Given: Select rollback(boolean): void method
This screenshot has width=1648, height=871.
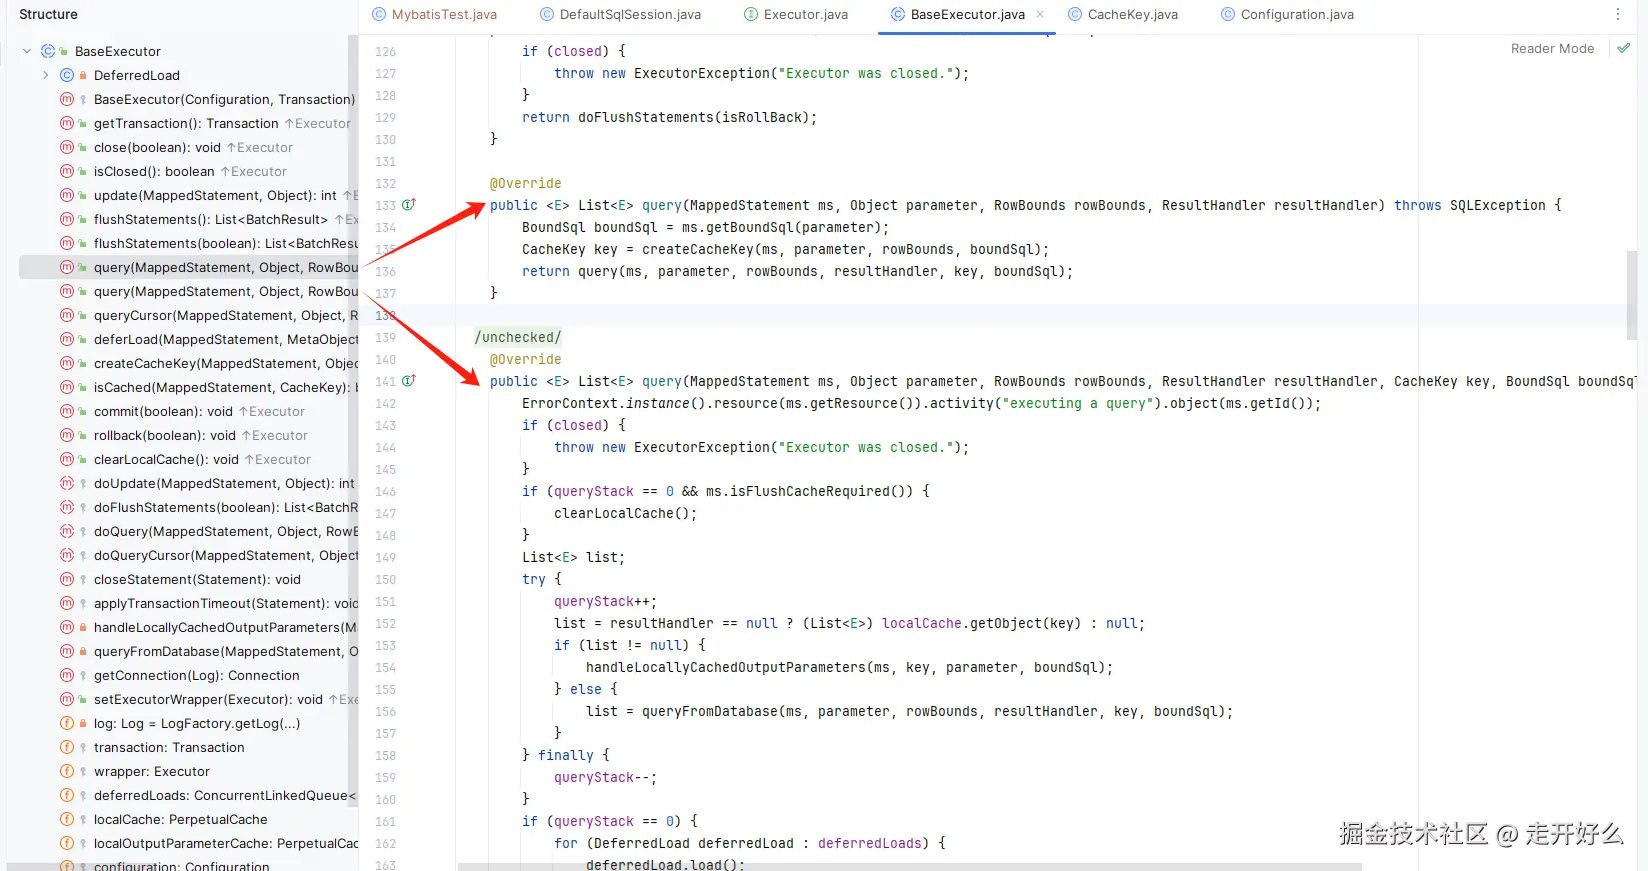Looking at the screenshot, I should click(165, 435).
